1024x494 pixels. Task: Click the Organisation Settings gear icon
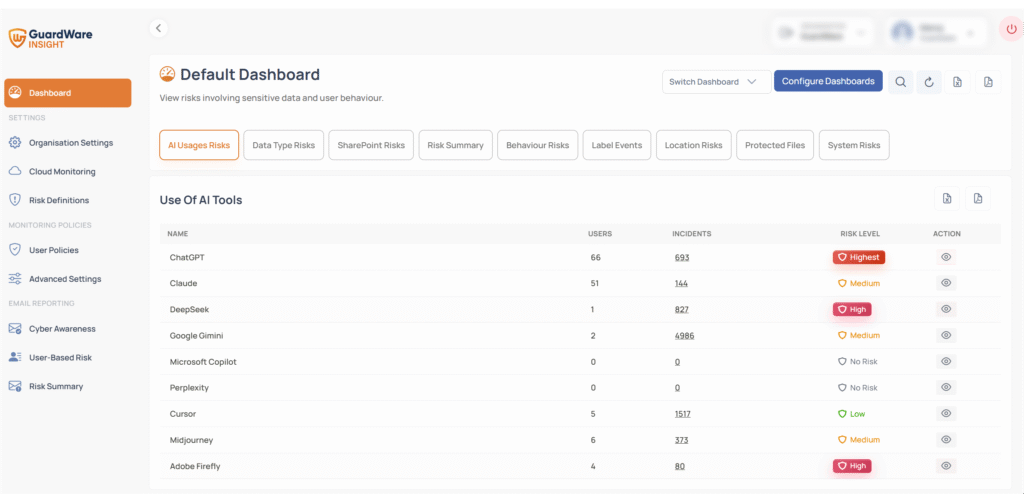[15, 142]
